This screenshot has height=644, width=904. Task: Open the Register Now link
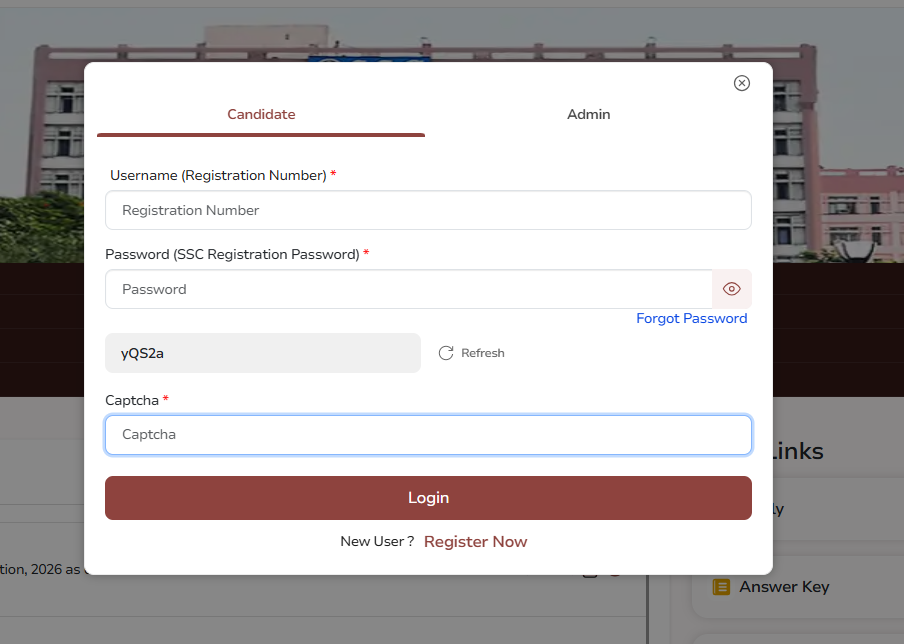pos(476,541)
